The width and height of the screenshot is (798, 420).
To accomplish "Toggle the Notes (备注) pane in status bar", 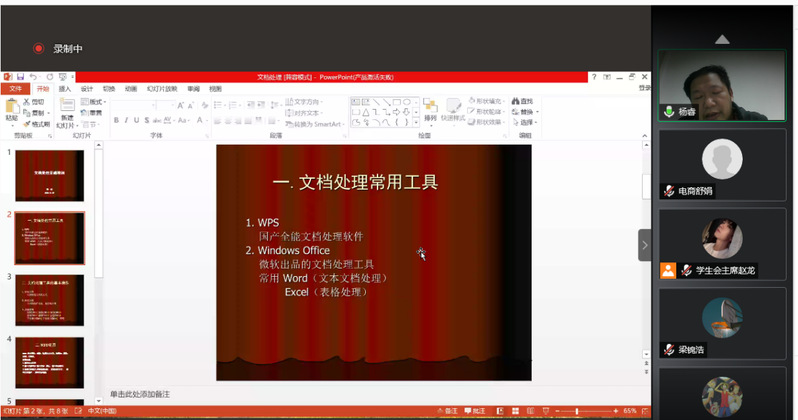I will (x=448, y=411).
